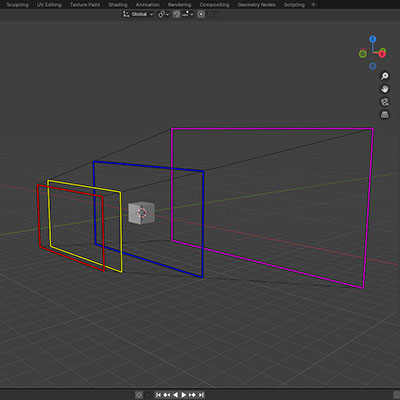This screenshot has width=400, height=400.
Task: Toggle snapping magnet button
Action: click(177, 14)
